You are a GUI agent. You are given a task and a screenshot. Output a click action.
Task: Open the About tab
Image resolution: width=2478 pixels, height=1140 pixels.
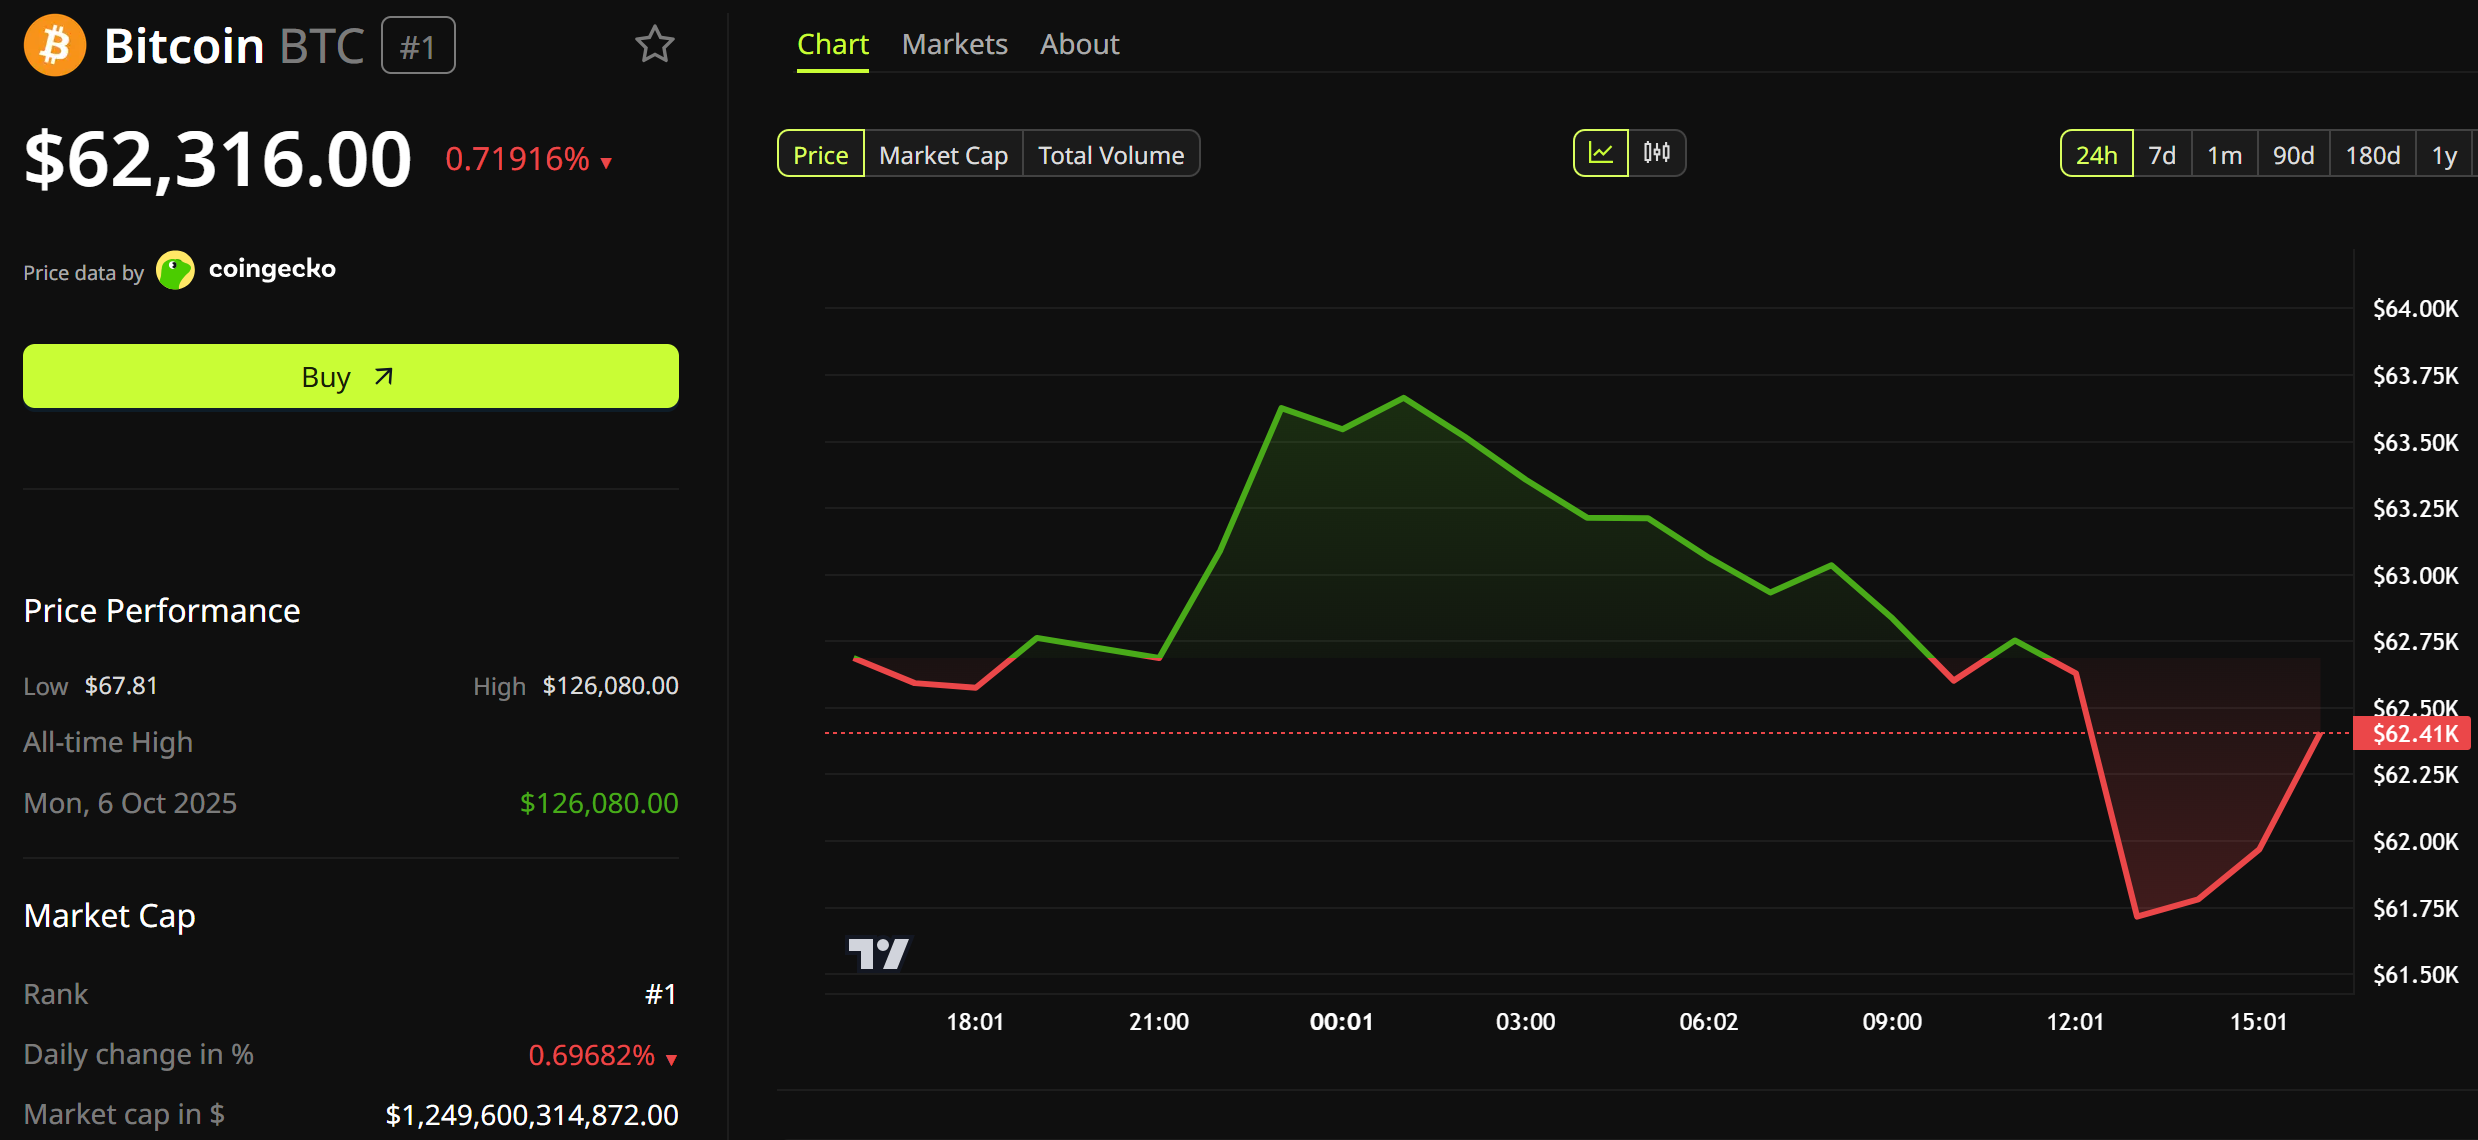1079,44
